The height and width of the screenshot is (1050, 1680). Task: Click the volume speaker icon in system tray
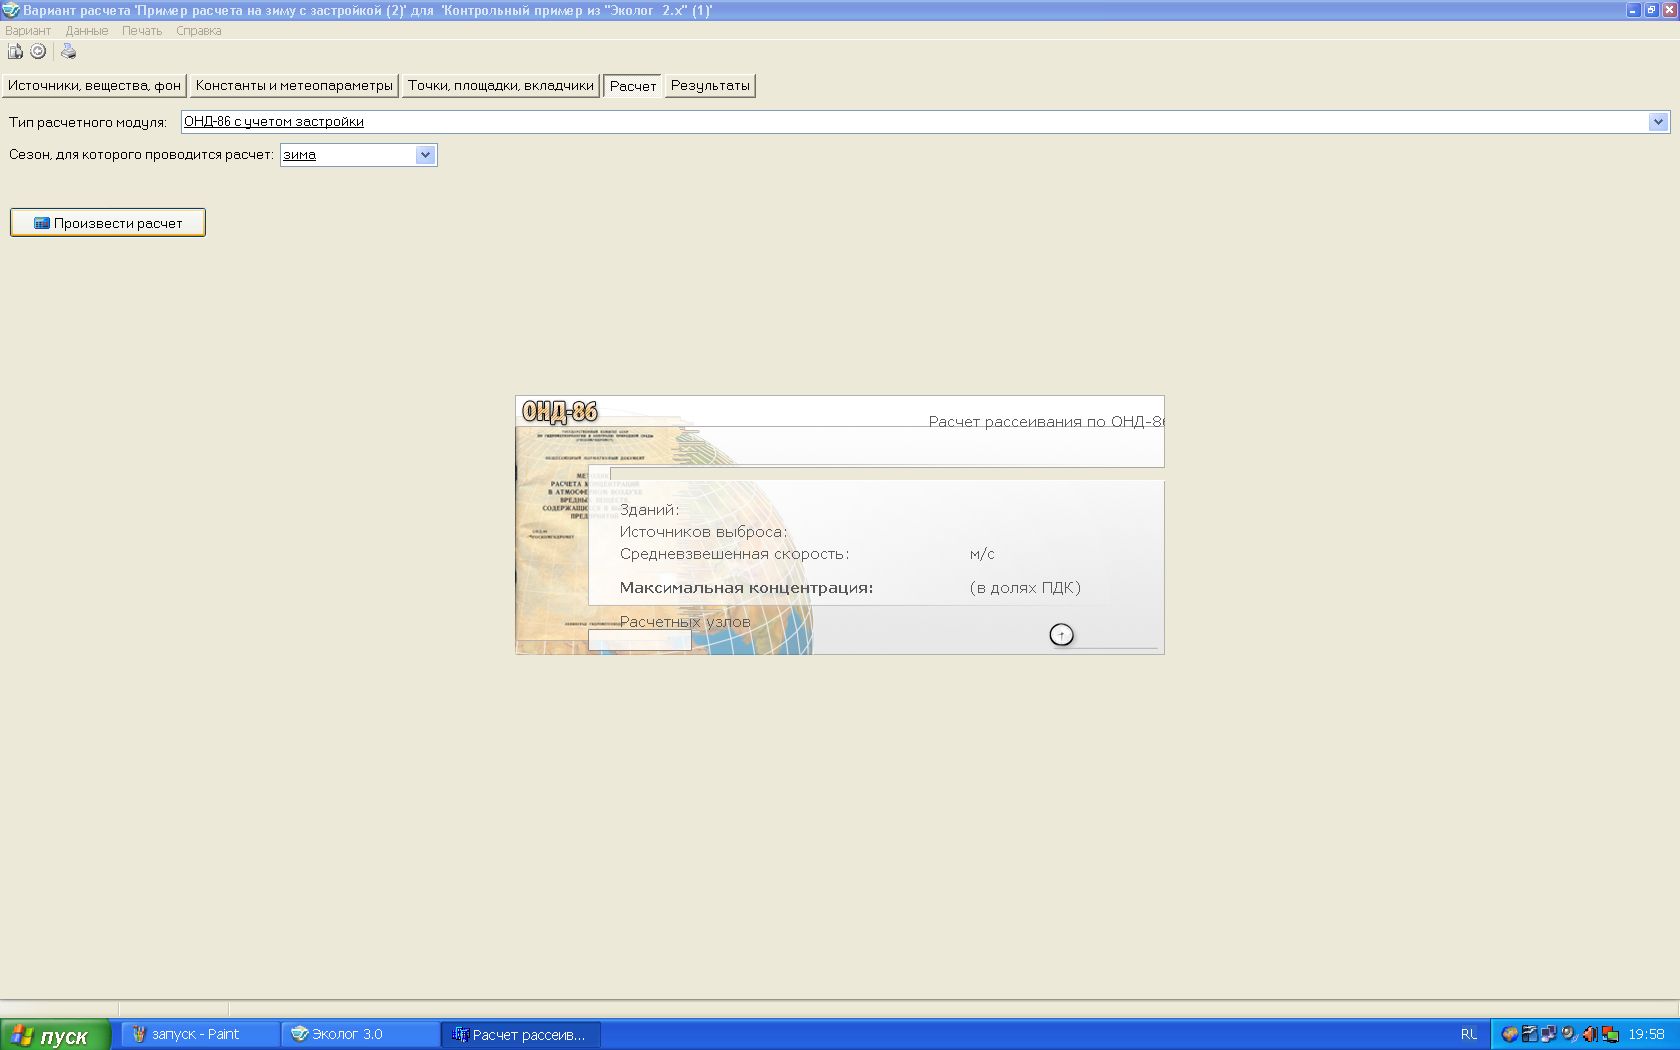click(x=1589, y=1034)
